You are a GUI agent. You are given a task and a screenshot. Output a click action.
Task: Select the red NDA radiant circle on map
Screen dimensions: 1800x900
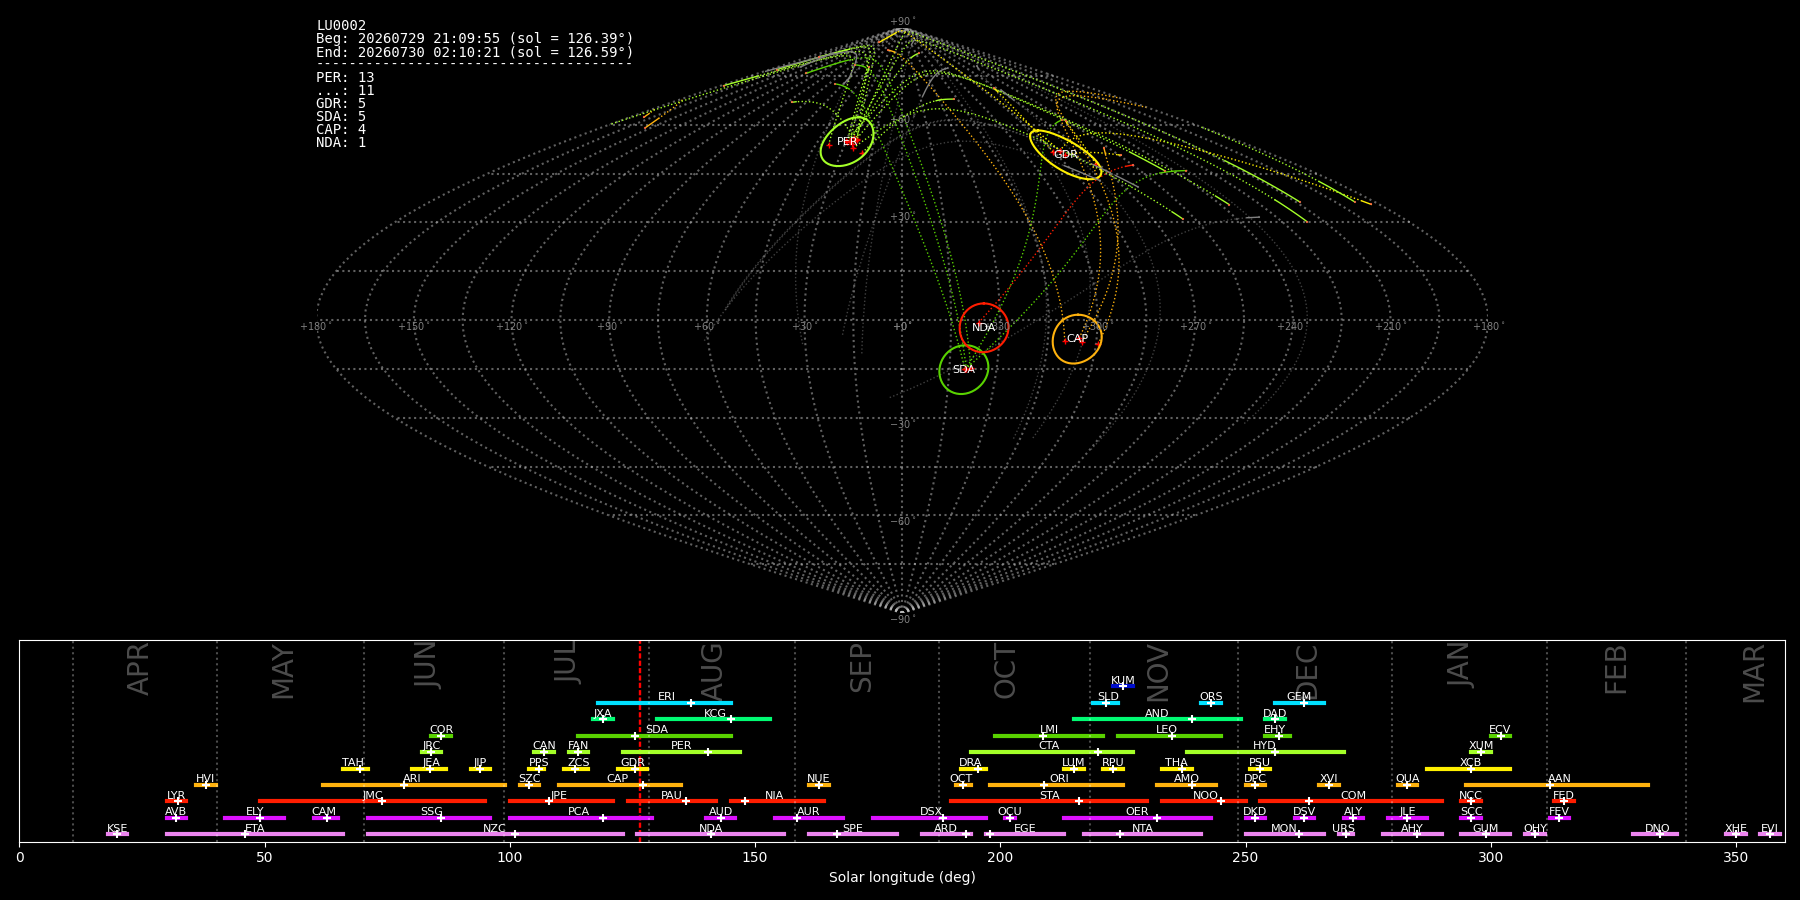[984, 327]
